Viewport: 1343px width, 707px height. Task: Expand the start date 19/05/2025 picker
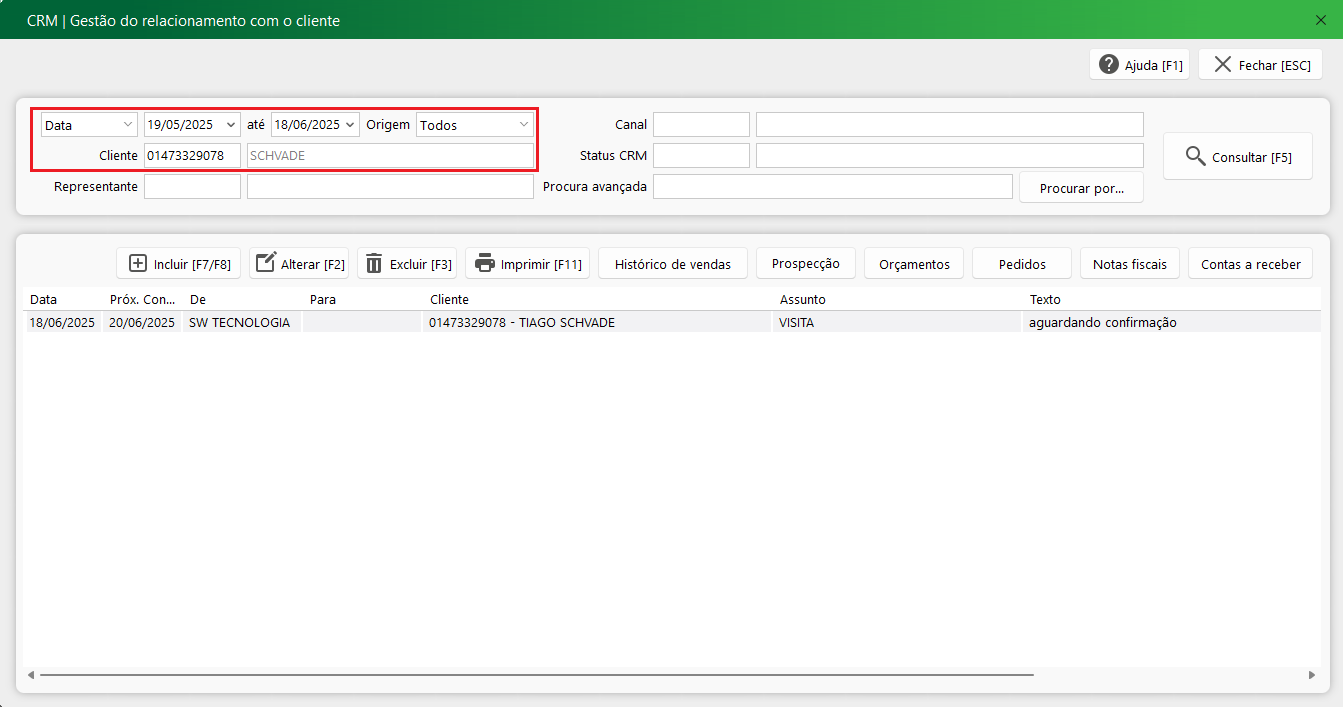(x=232, y=125)
